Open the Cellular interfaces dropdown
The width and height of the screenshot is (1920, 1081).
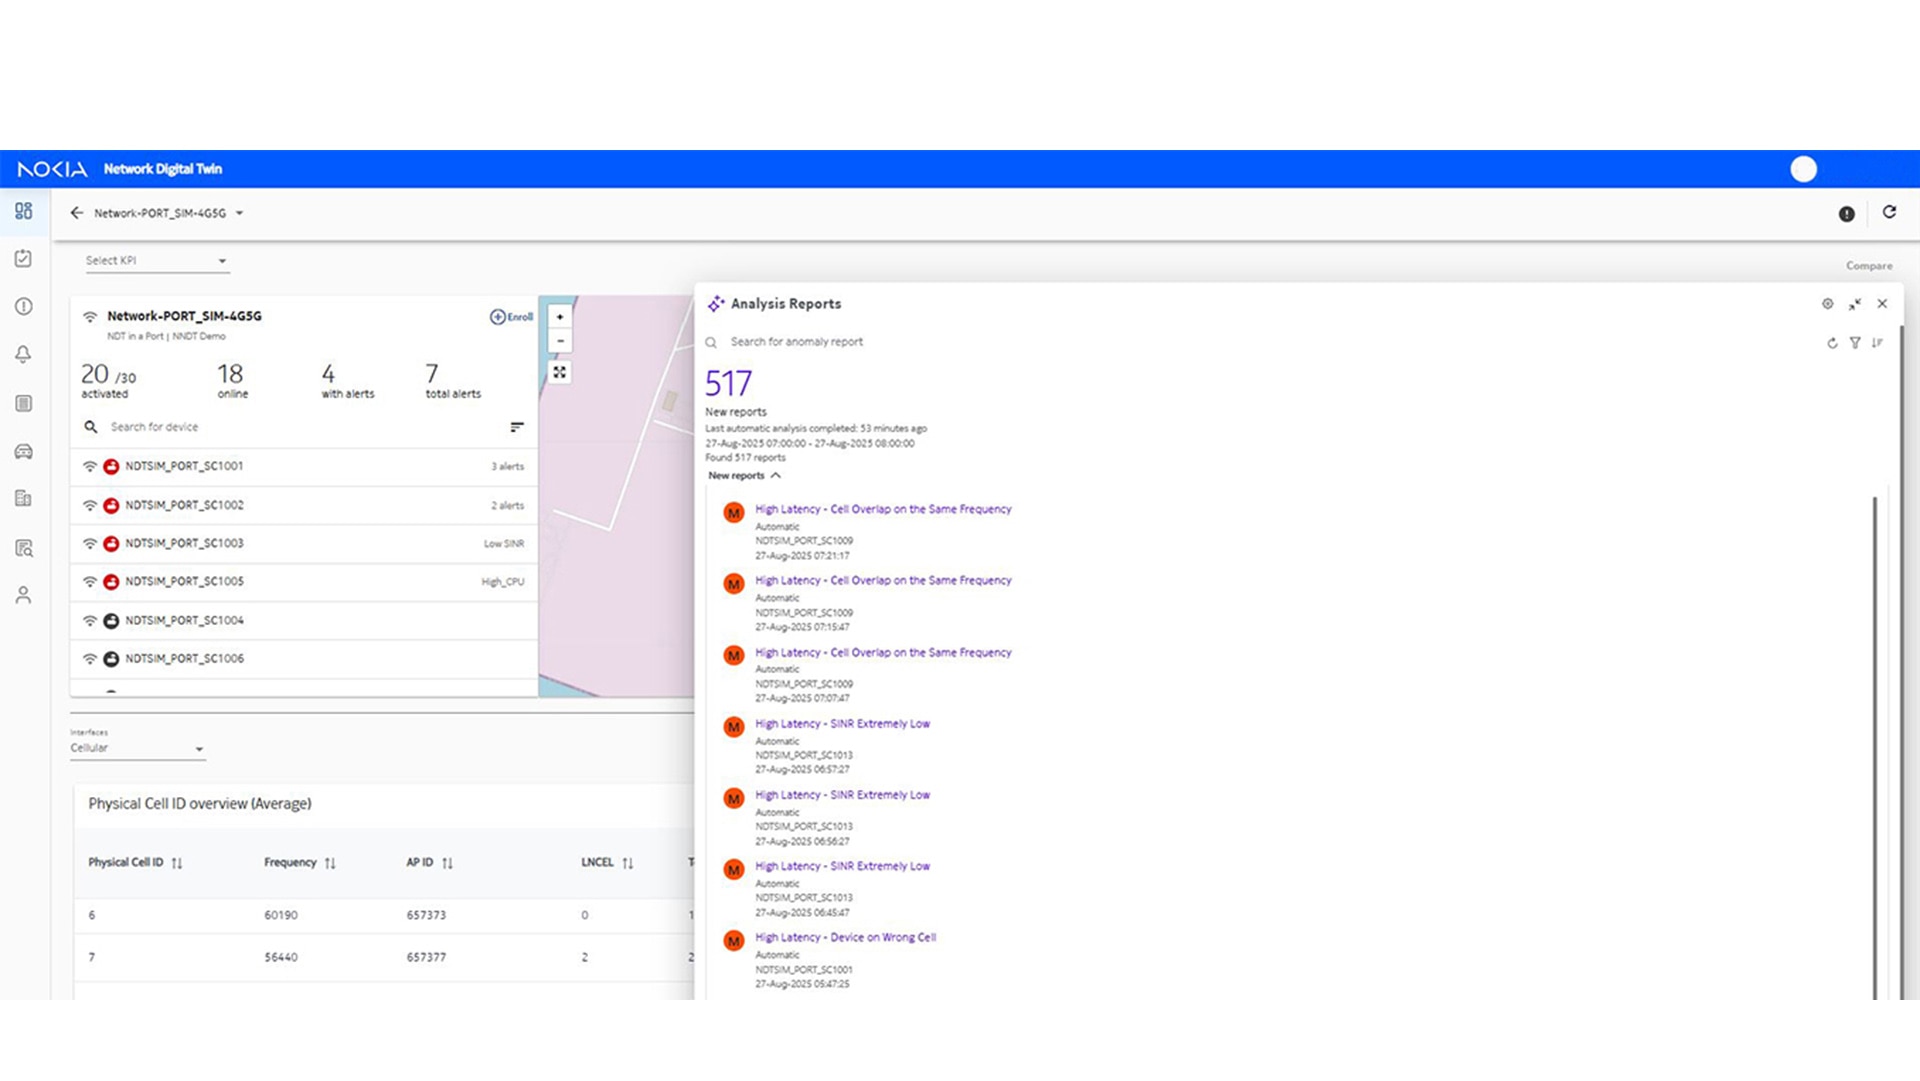coord(137,748)
